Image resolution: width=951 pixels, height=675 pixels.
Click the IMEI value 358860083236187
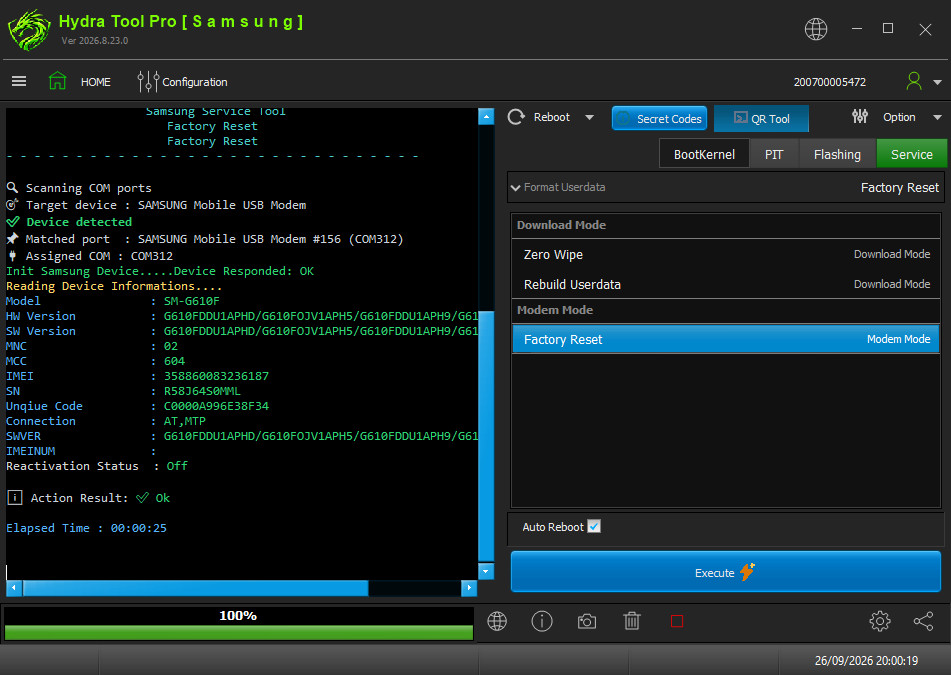[216, 376]
